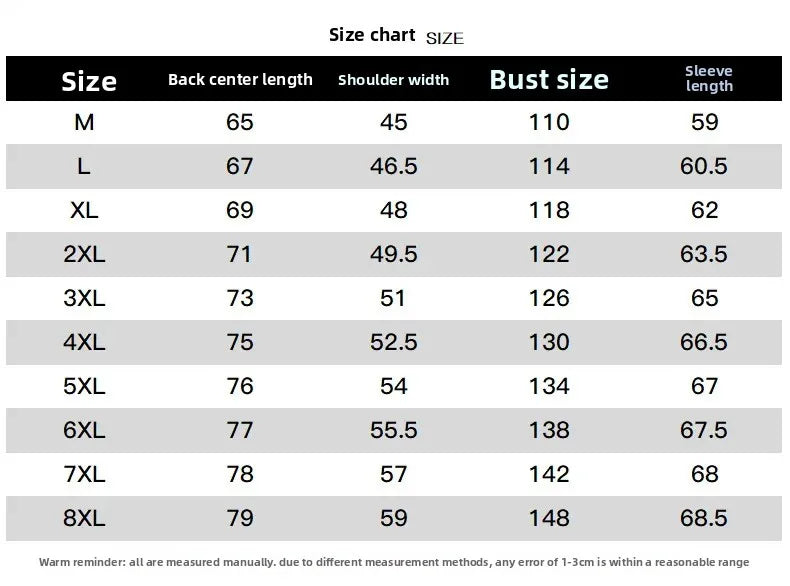Image resolution: width=790 pixels, height=586 pixels.
Task: Click back center length value 75
Action: pos(240,342)
